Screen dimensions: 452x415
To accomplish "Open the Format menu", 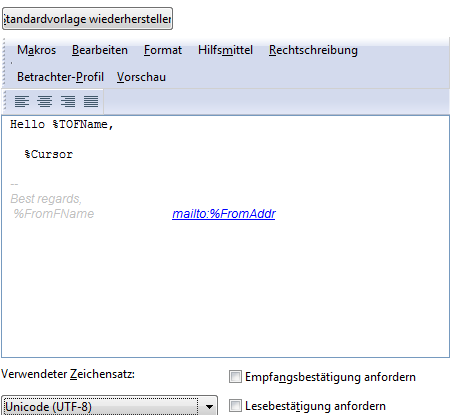I will coord(163,50).
